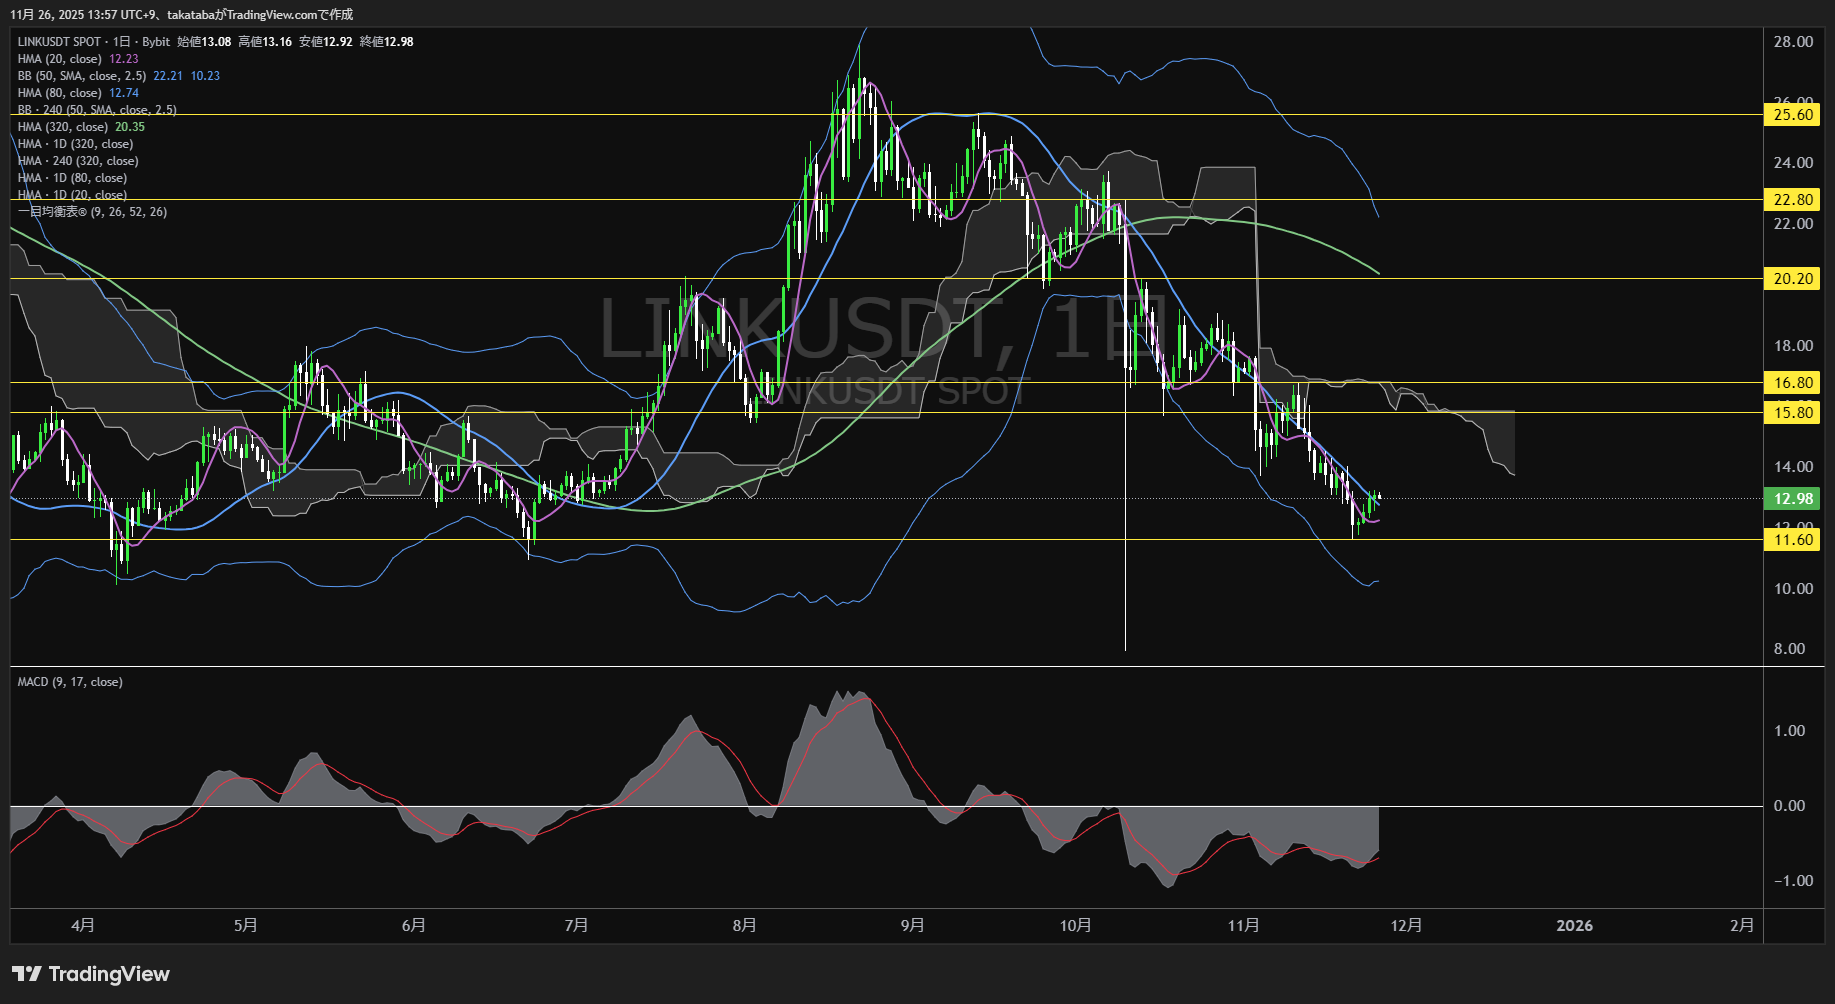The image size is (1835, 1004).
Task: Click the 10月 label on time axis
Action: (1075, 926)
